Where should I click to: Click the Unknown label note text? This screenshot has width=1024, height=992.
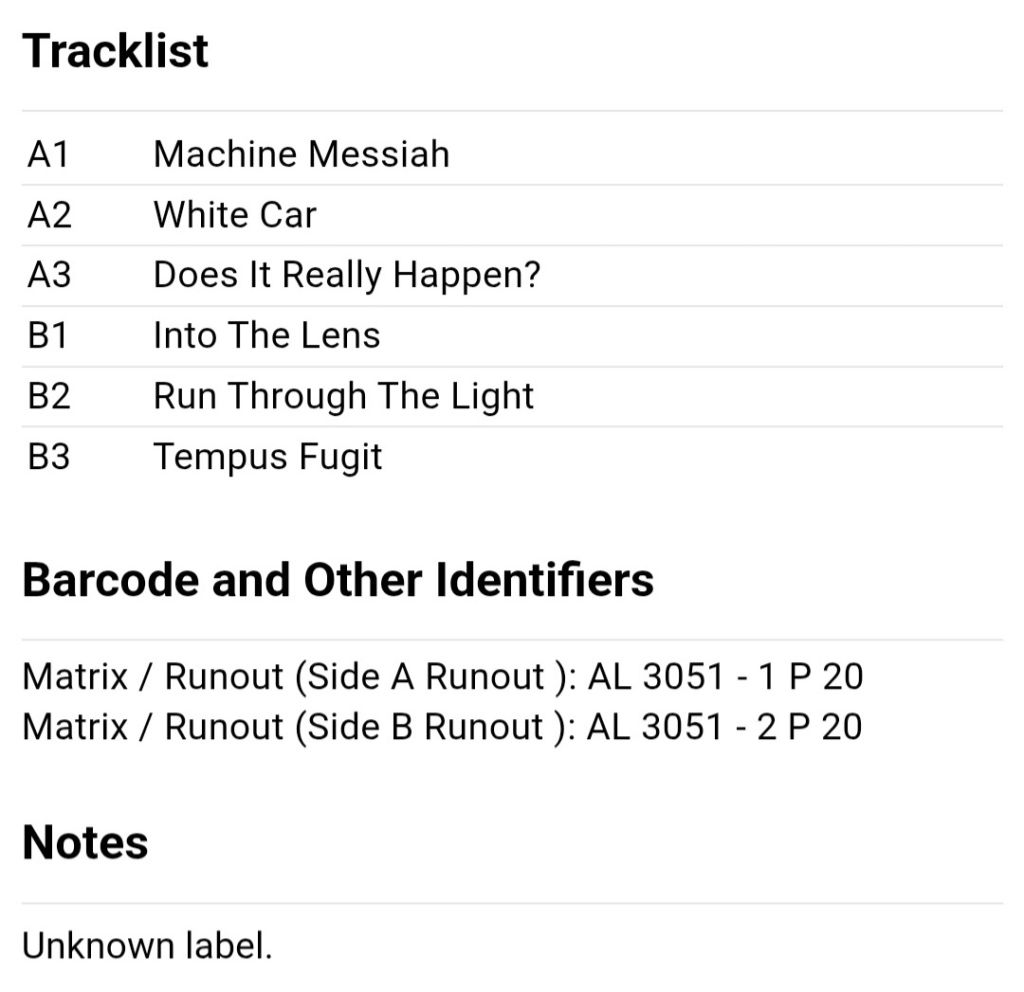point(147,946)
